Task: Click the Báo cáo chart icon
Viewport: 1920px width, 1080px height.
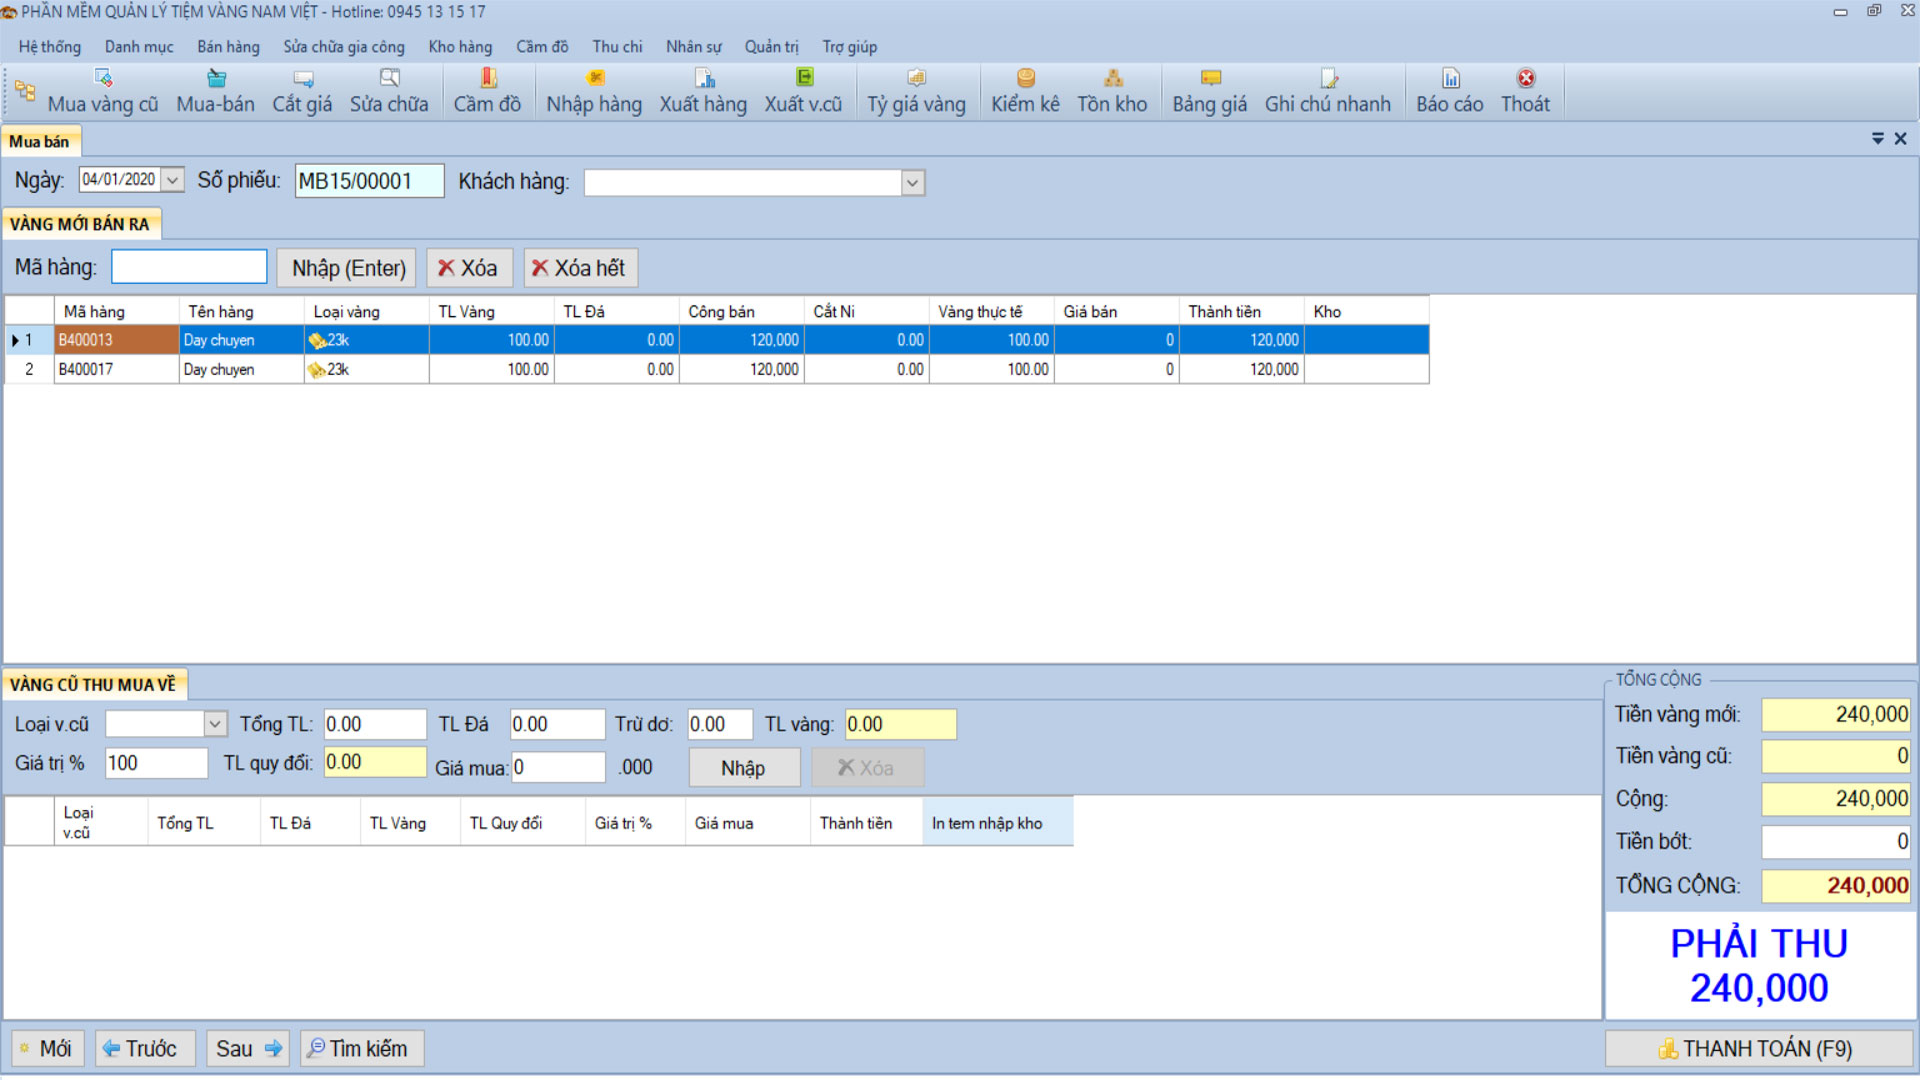Action: click(1450, 79)
